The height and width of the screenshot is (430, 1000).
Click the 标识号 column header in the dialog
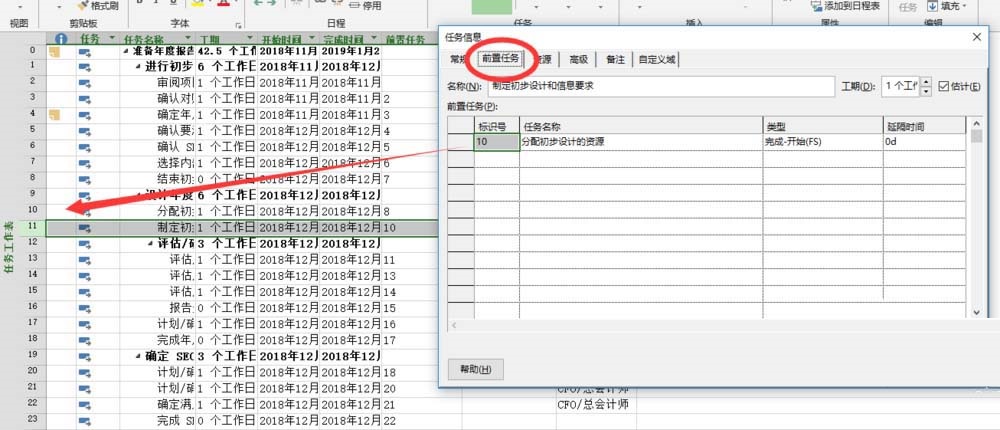pyautogui.click(x=497, y=125)
